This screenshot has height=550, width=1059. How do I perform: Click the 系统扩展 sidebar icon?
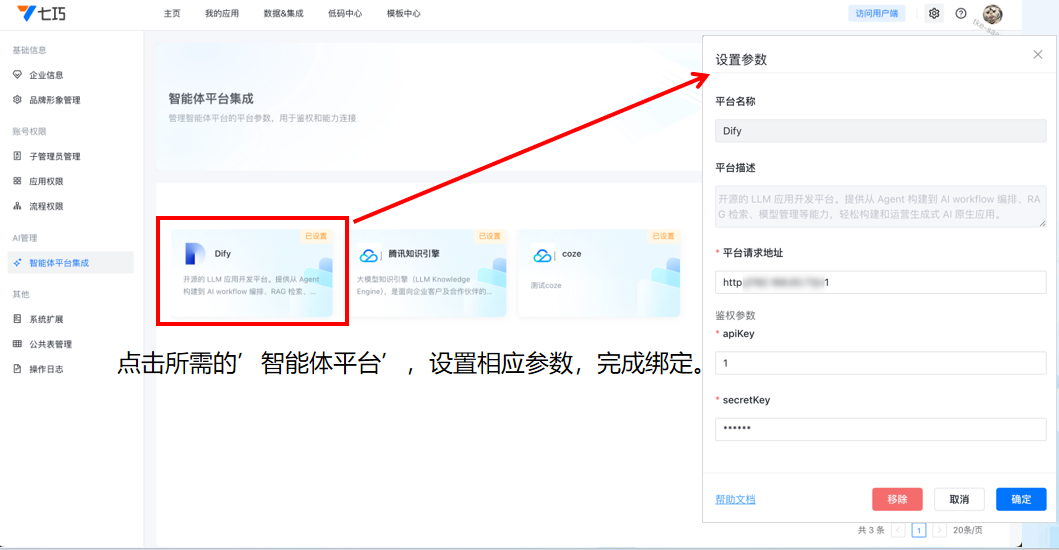[x=18, y=318]
